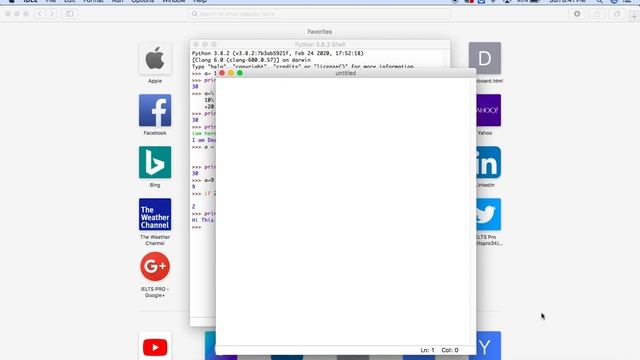The height and width of the screenshot is (360, 640).
Task: Toggle the Safari sidebar button
Action: click(x=70, y=14)
